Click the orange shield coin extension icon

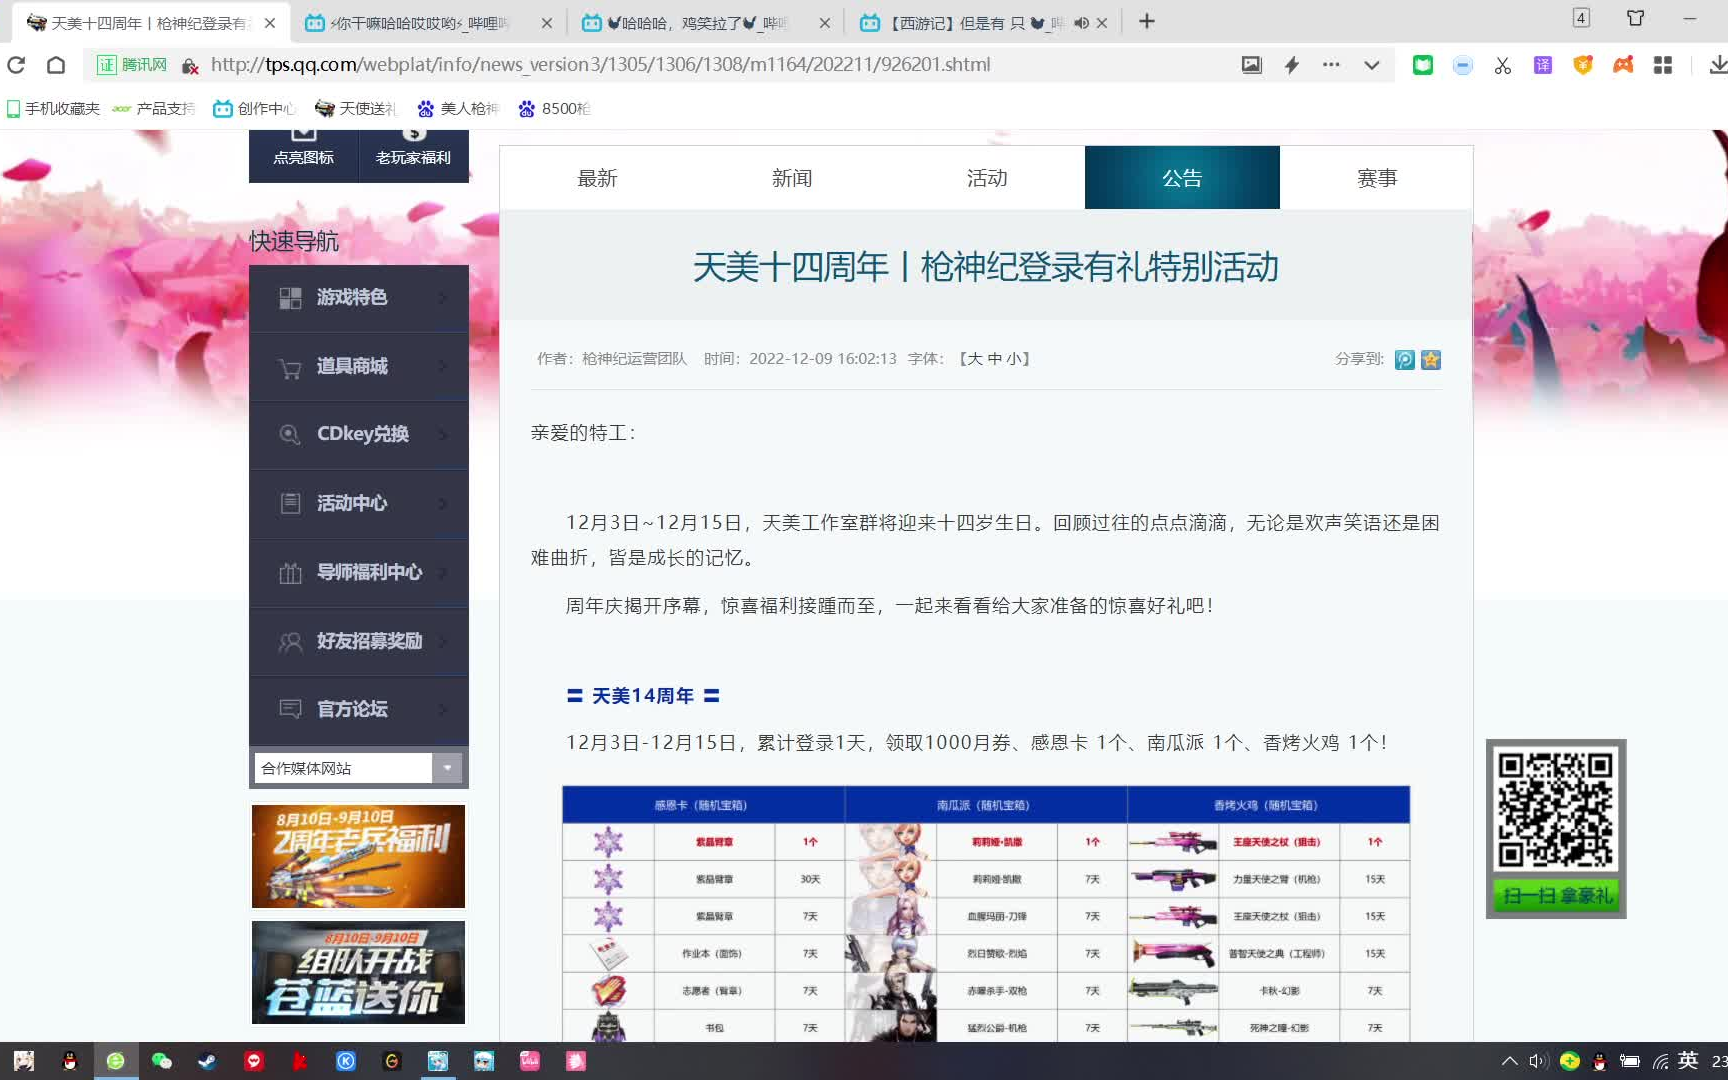(1583, 65)
